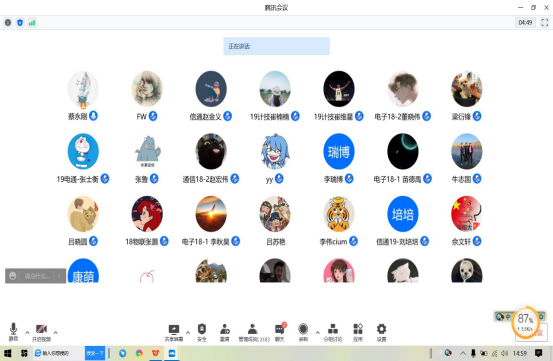Open the chat with unread badge
Image resolution: width=553 pixels, height=361 pixels.
[x=280, y=332]
